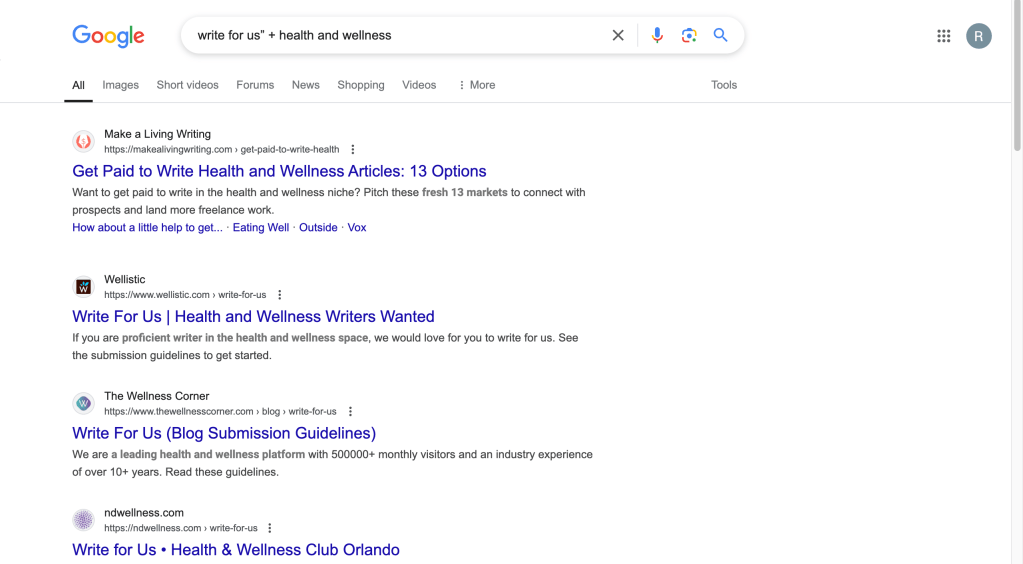The image size is (1023, 564).
Task: Open the Tools filter options
Action: 724,85
